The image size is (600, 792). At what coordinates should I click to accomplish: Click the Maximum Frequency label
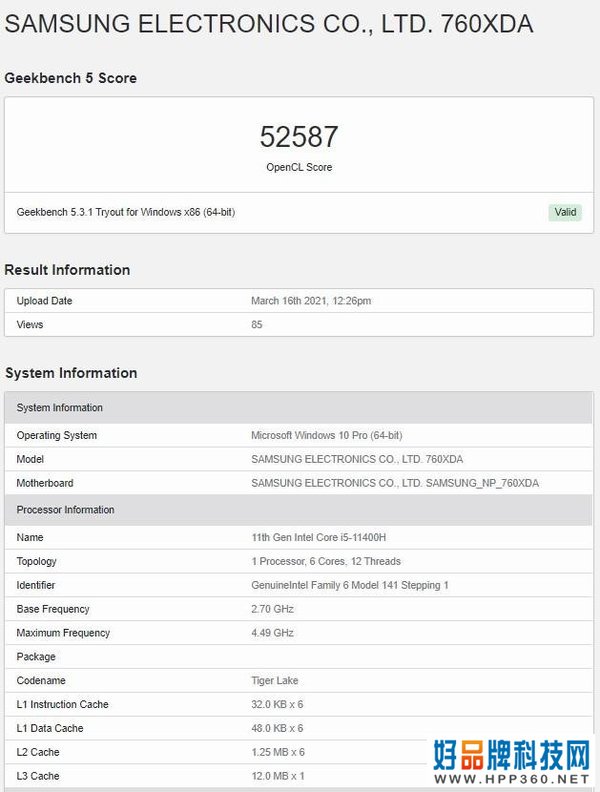[x=63, y=632]
